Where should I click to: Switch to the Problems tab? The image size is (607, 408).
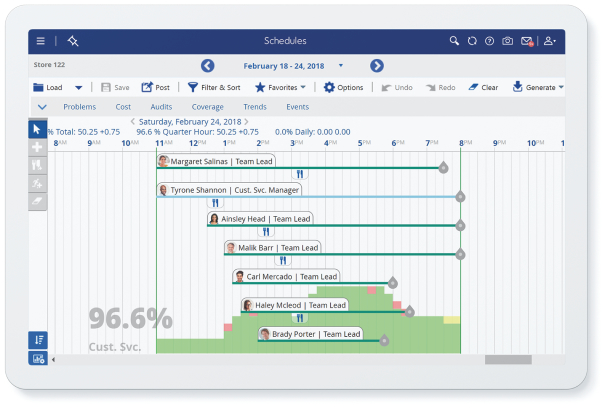click(x=79, y=106)
